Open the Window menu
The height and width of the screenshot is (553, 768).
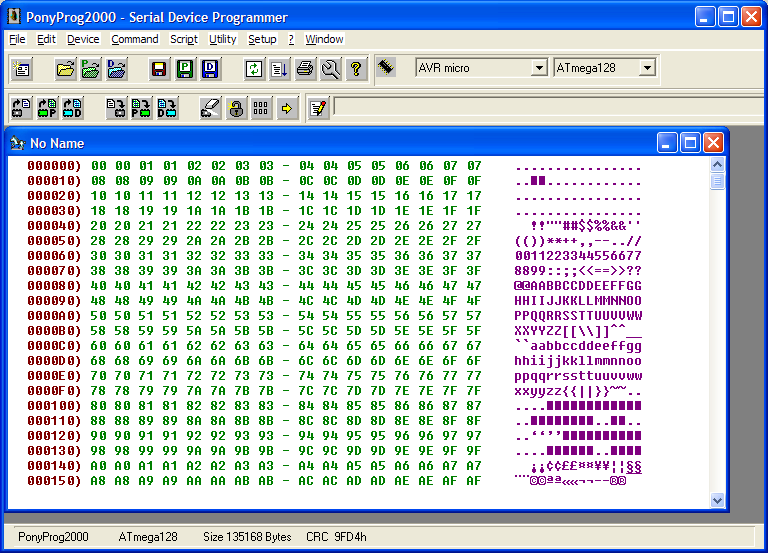324,39
